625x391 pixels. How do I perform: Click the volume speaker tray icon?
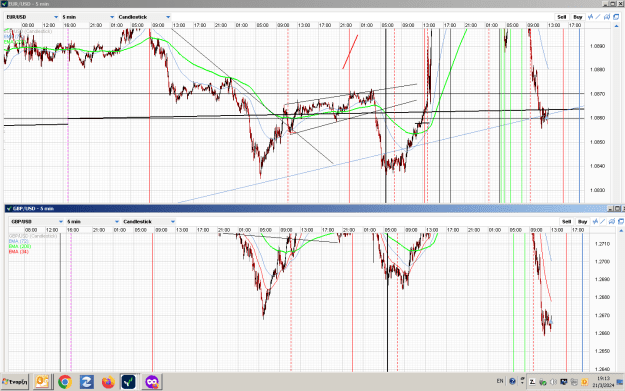553,382
